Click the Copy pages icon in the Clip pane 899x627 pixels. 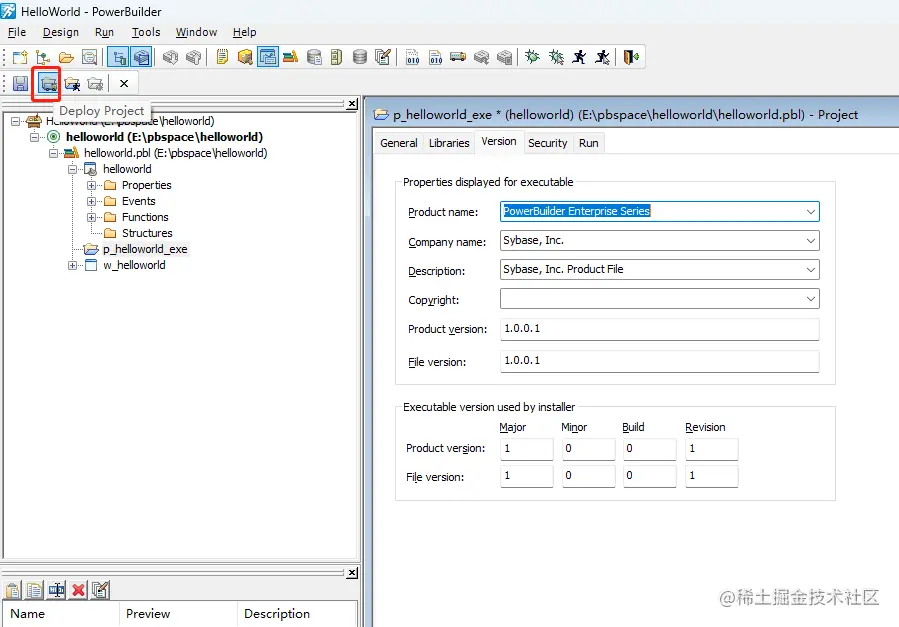pos(34,590)
